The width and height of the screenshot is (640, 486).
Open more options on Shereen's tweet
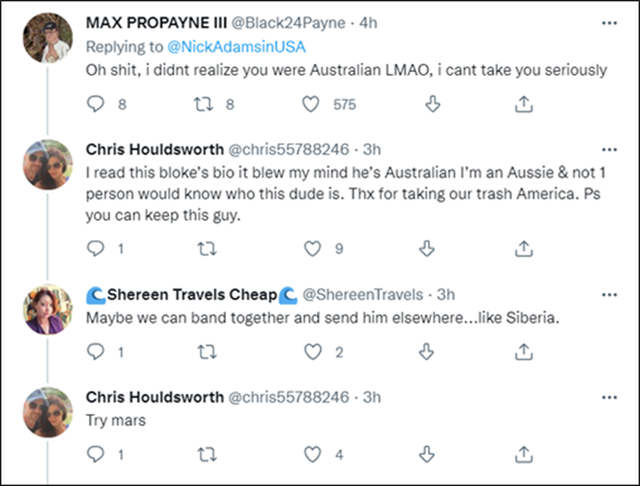point(609,294)
